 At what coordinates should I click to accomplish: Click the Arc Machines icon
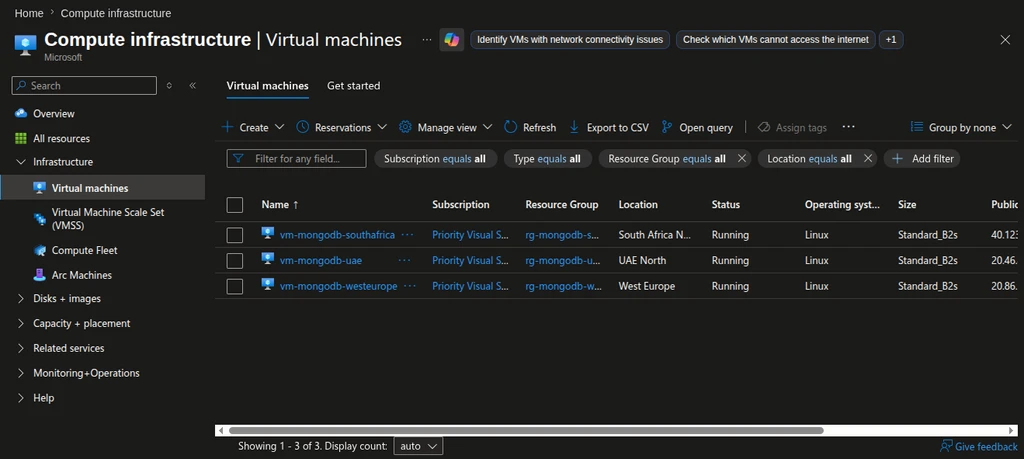pos(40,276)
